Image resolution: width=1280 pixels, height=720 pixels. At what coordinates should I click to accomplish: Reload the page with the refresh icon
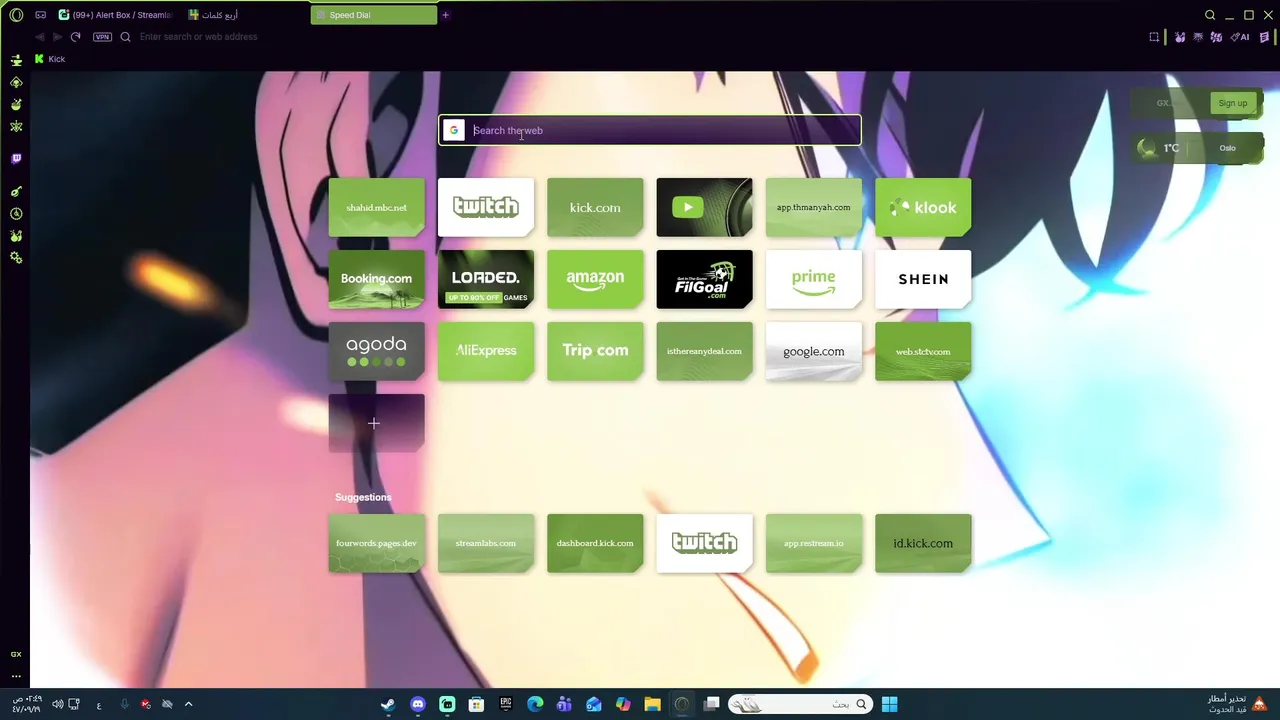75,37
